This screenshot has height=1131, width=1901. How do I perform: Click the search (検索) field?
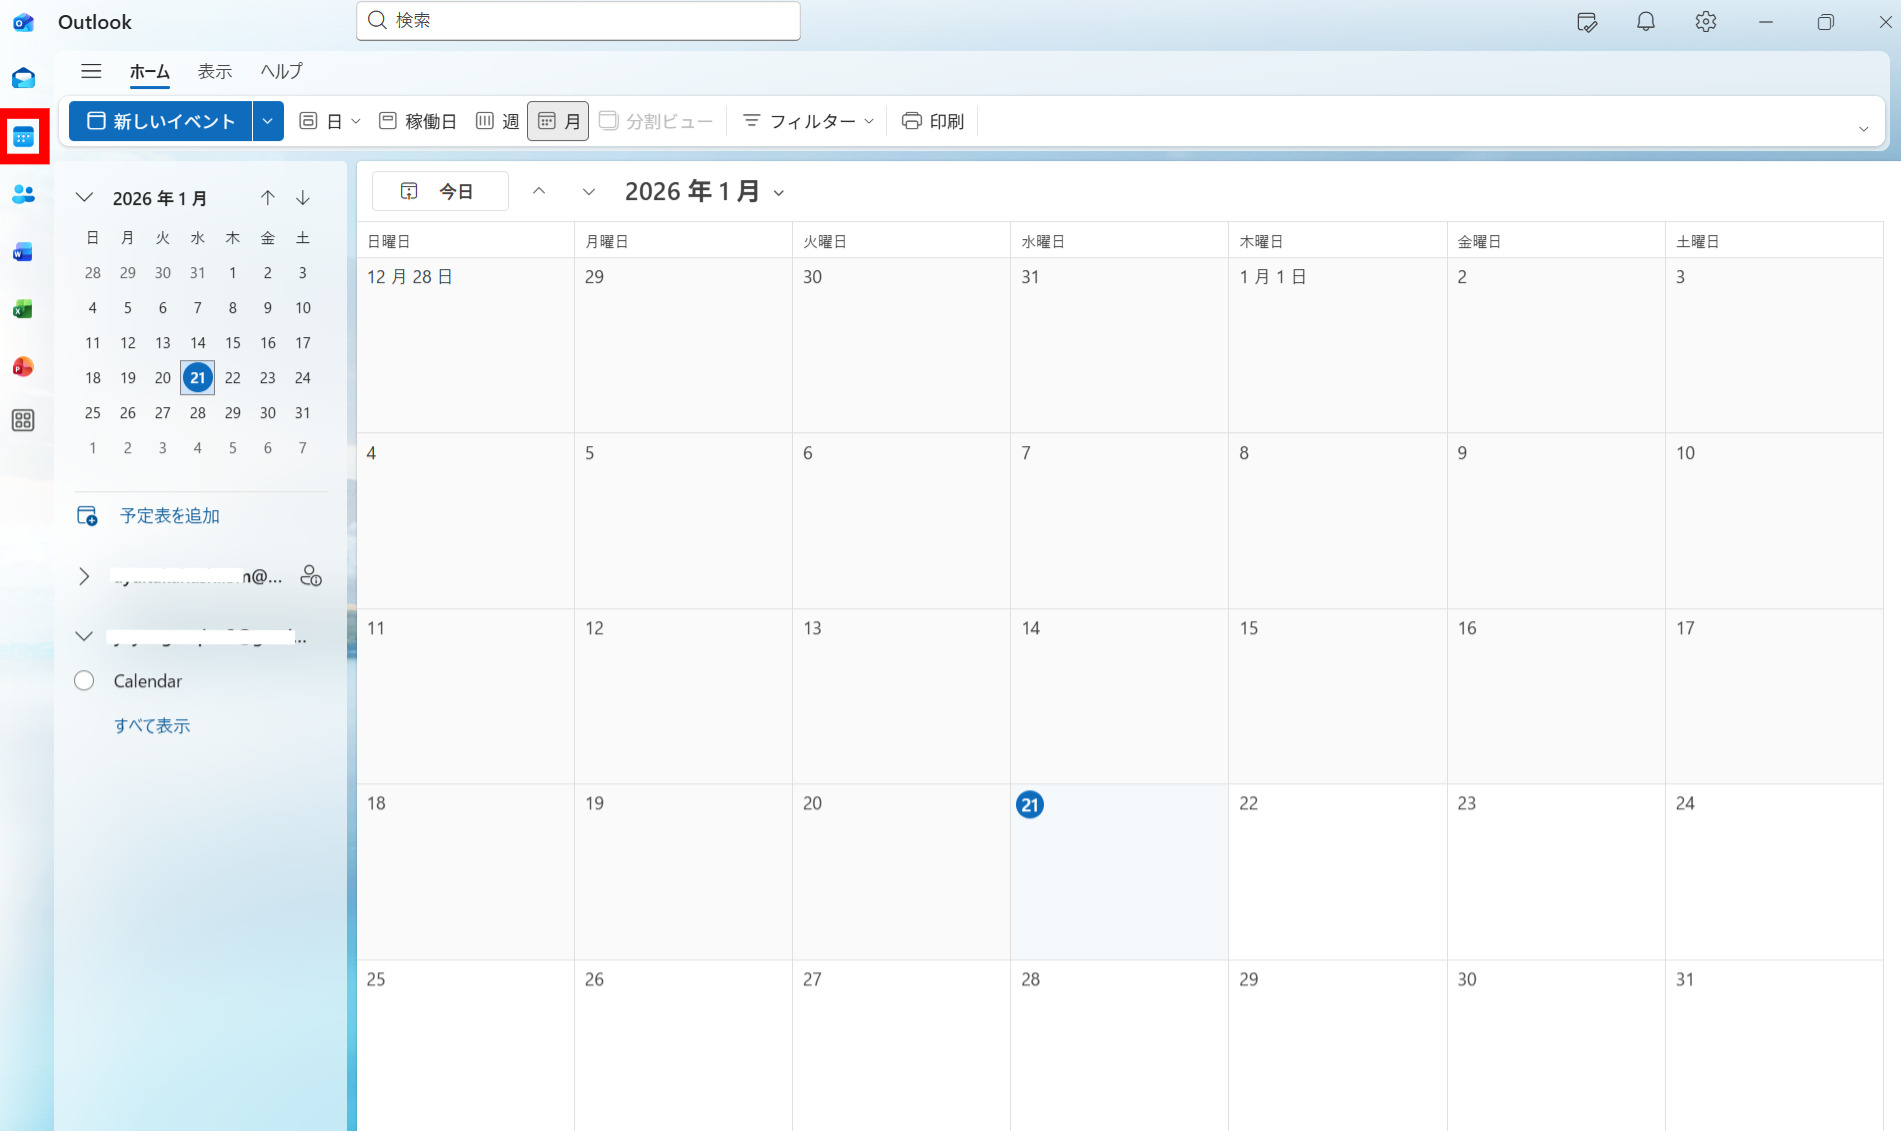pos(578,21)
